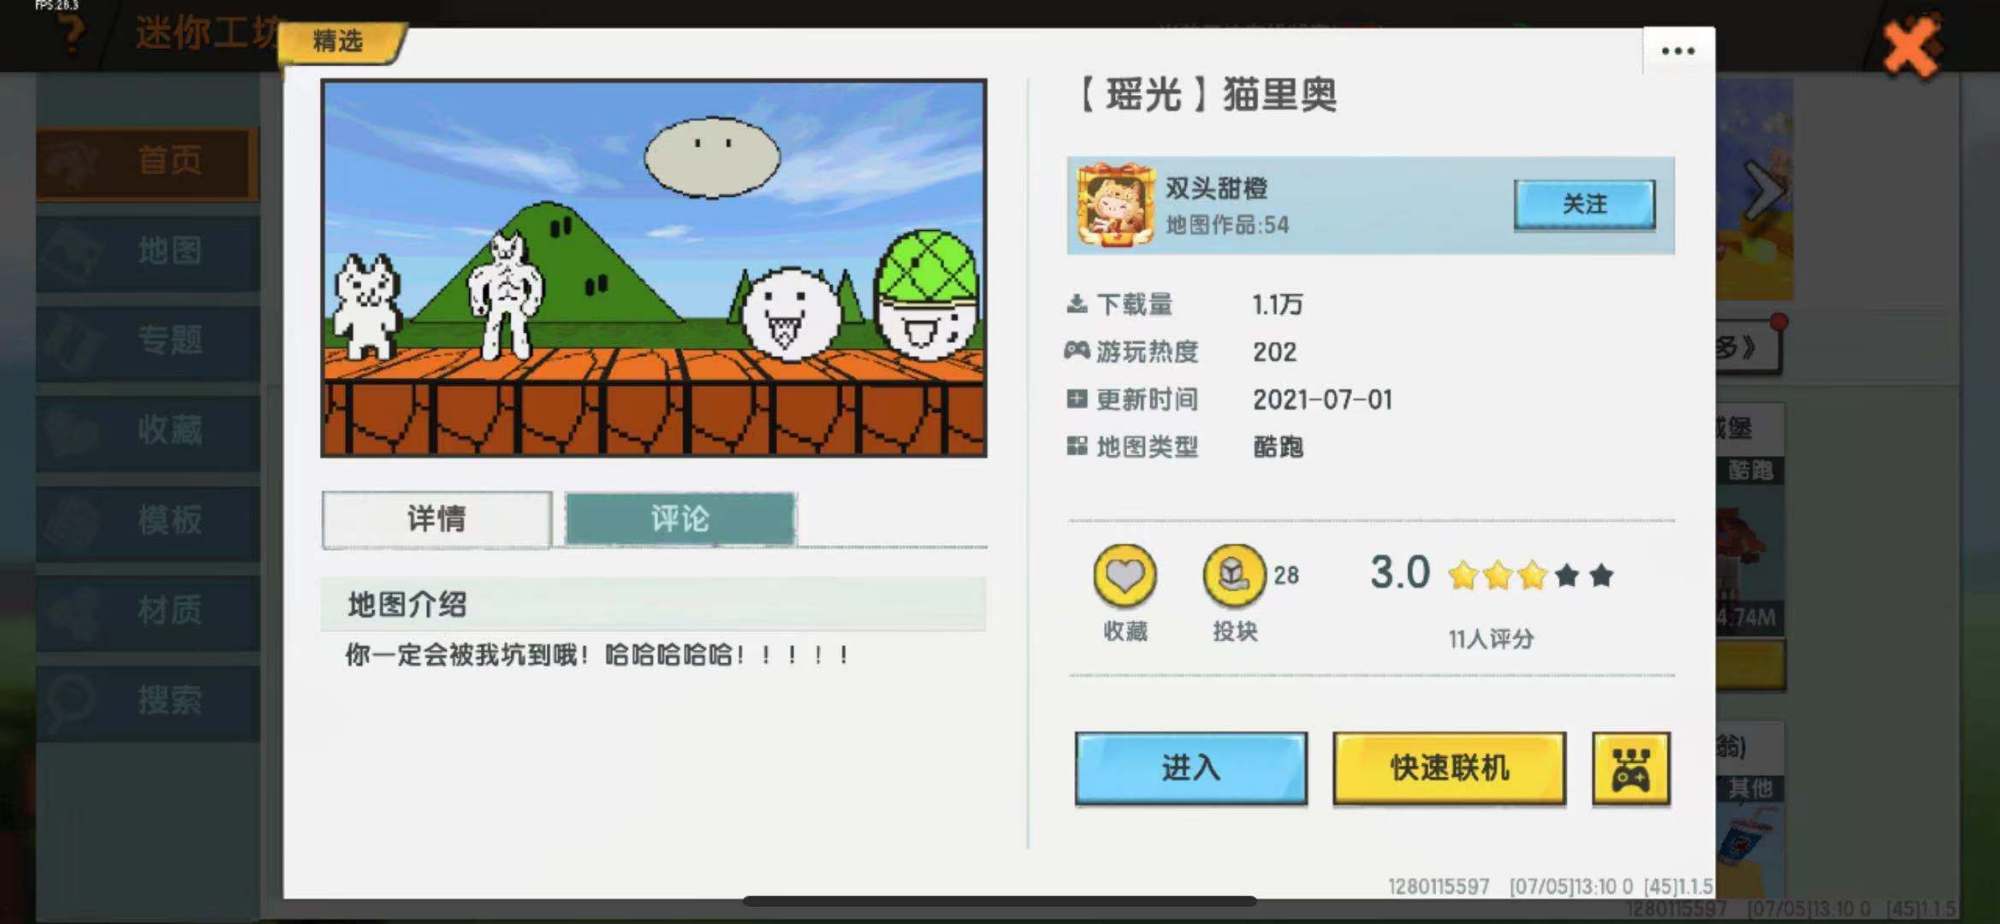Toggle follow on author with 关注 button
The height and width of the screenshot is (924, 2000).
click(1585, 203)
